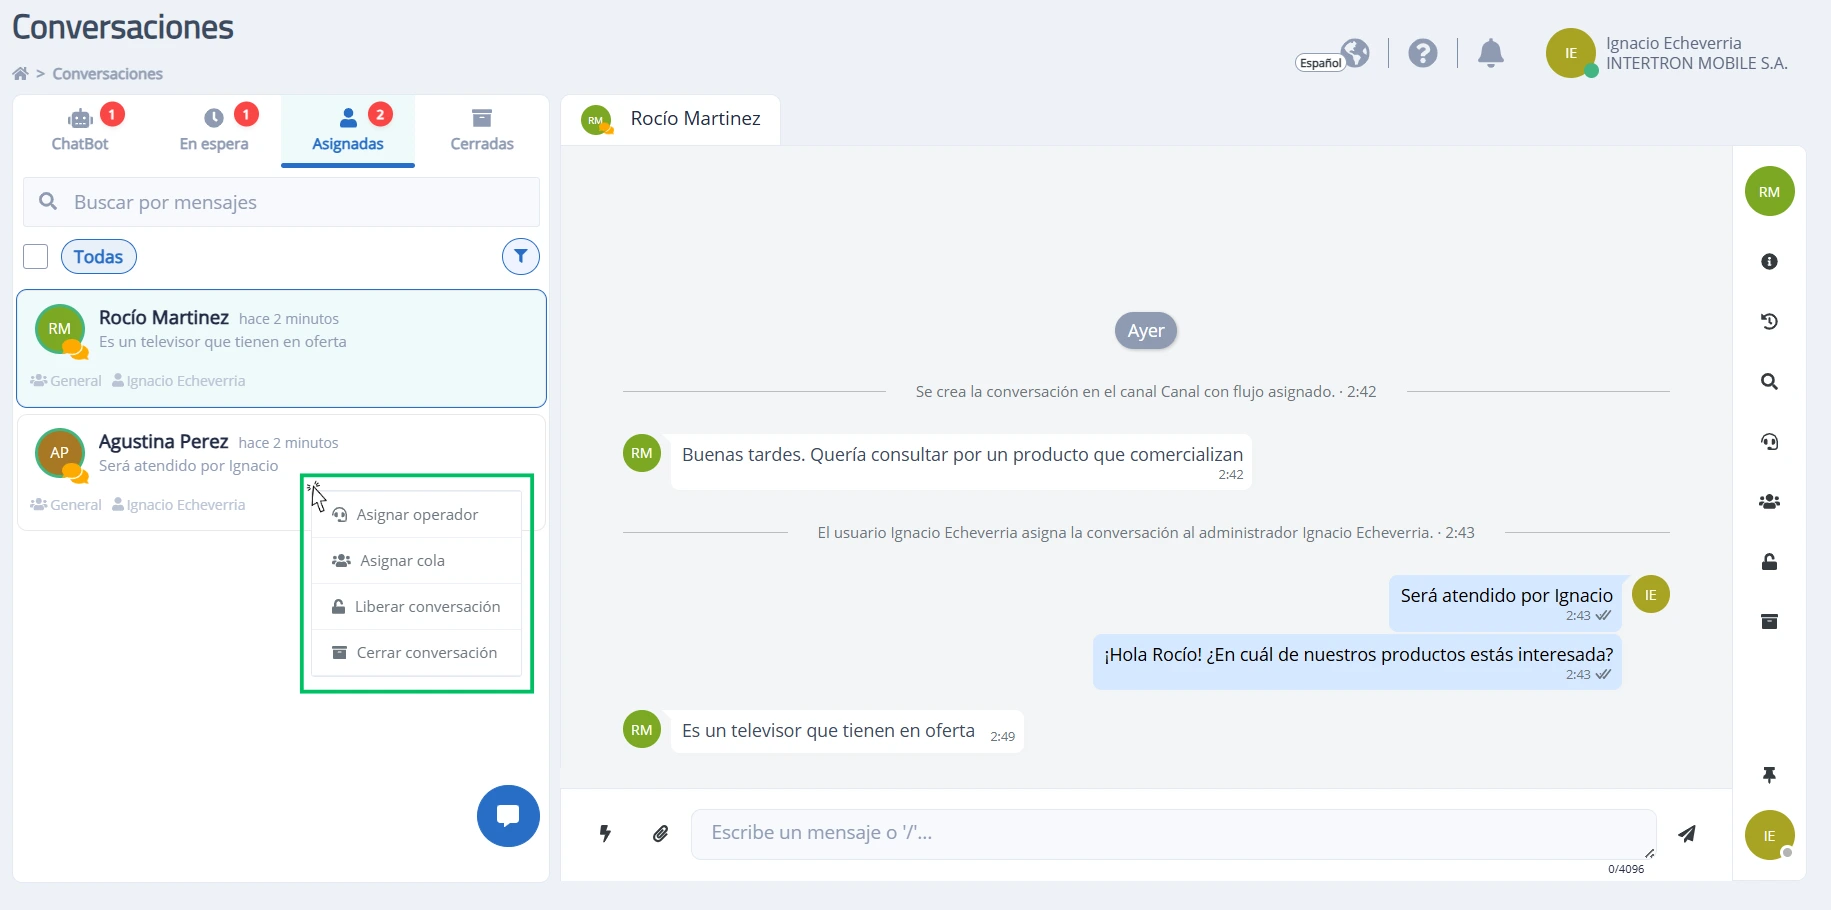This screenshot has height=910, width=1831.
Task: Open conversation history icon in sidebar
Action: click(x=1769, y=322)
